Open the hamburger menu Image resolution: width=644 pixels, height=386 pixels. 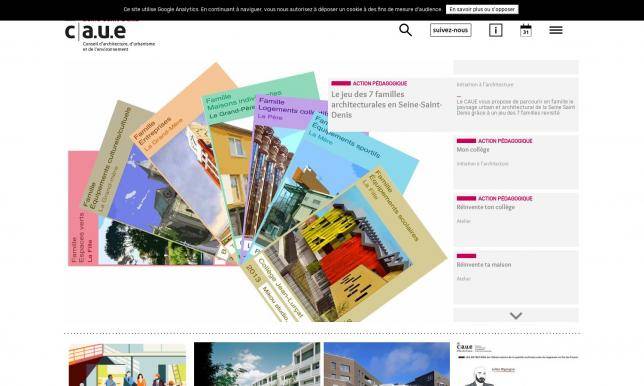(556, 30)
